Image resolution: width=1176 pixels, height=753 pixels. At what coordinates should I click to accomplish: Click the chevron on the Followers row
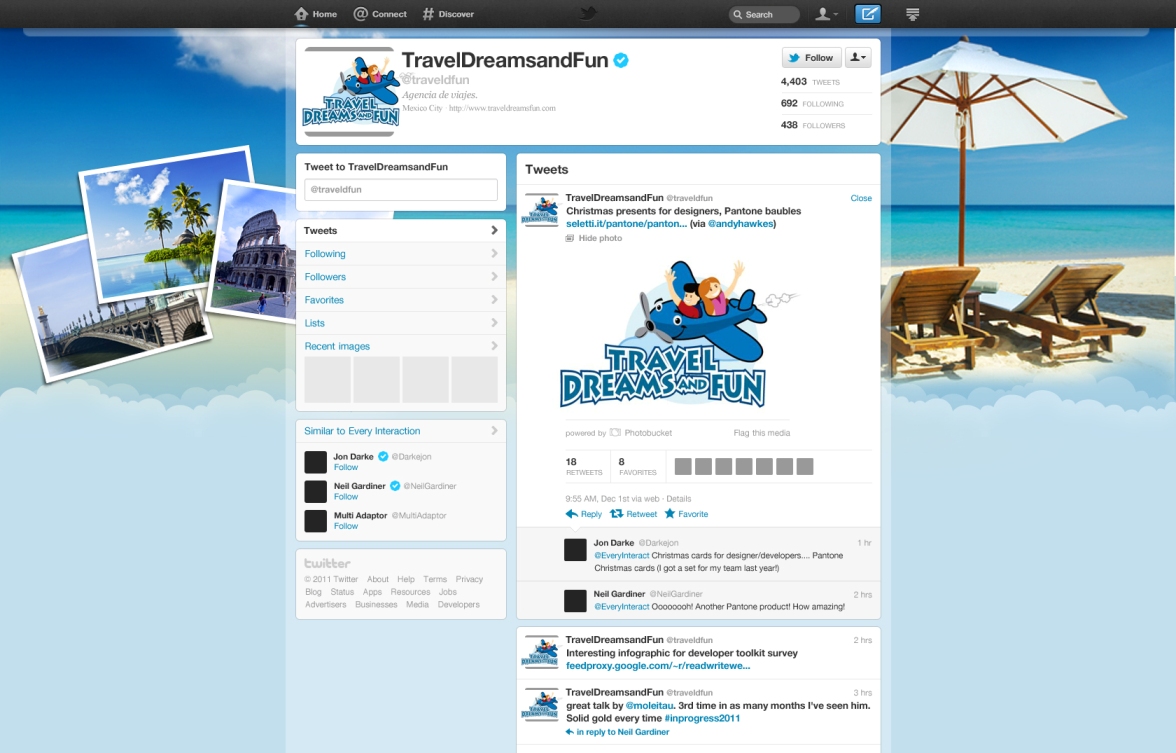(x=494, y=277)
